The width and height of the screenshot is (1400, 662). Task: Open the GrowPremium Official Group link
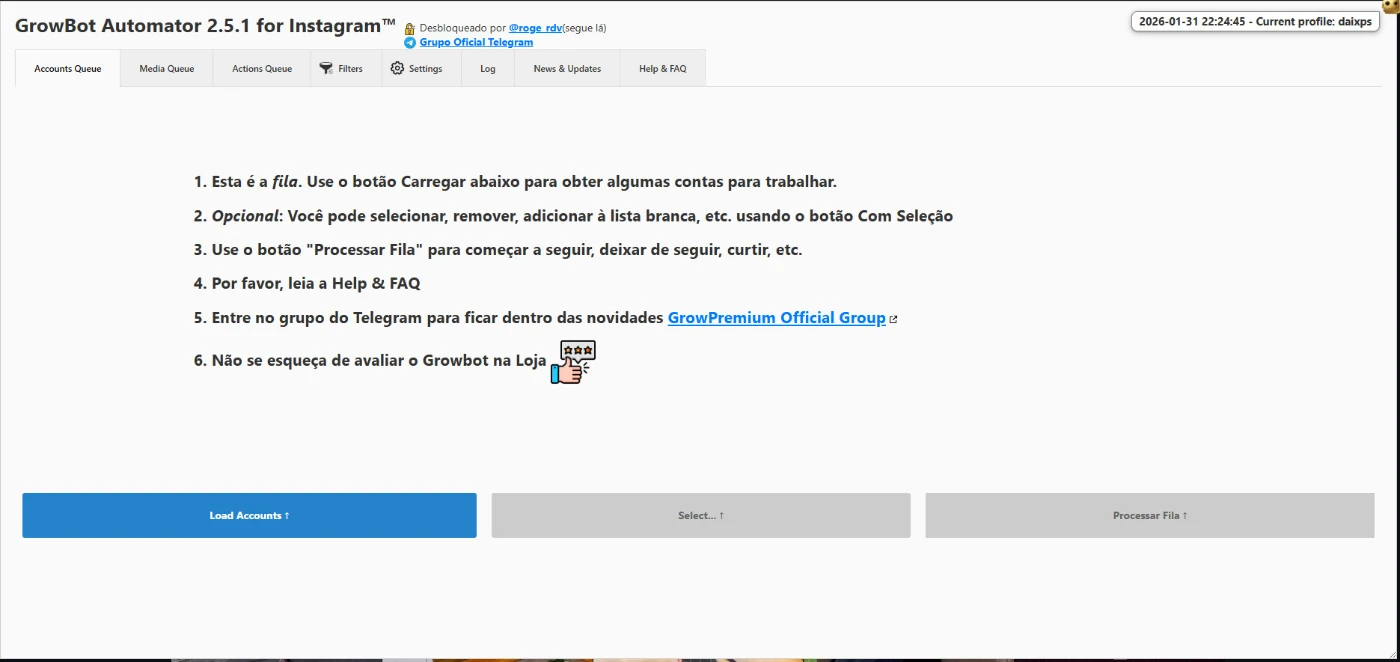[x=776, y=318]
